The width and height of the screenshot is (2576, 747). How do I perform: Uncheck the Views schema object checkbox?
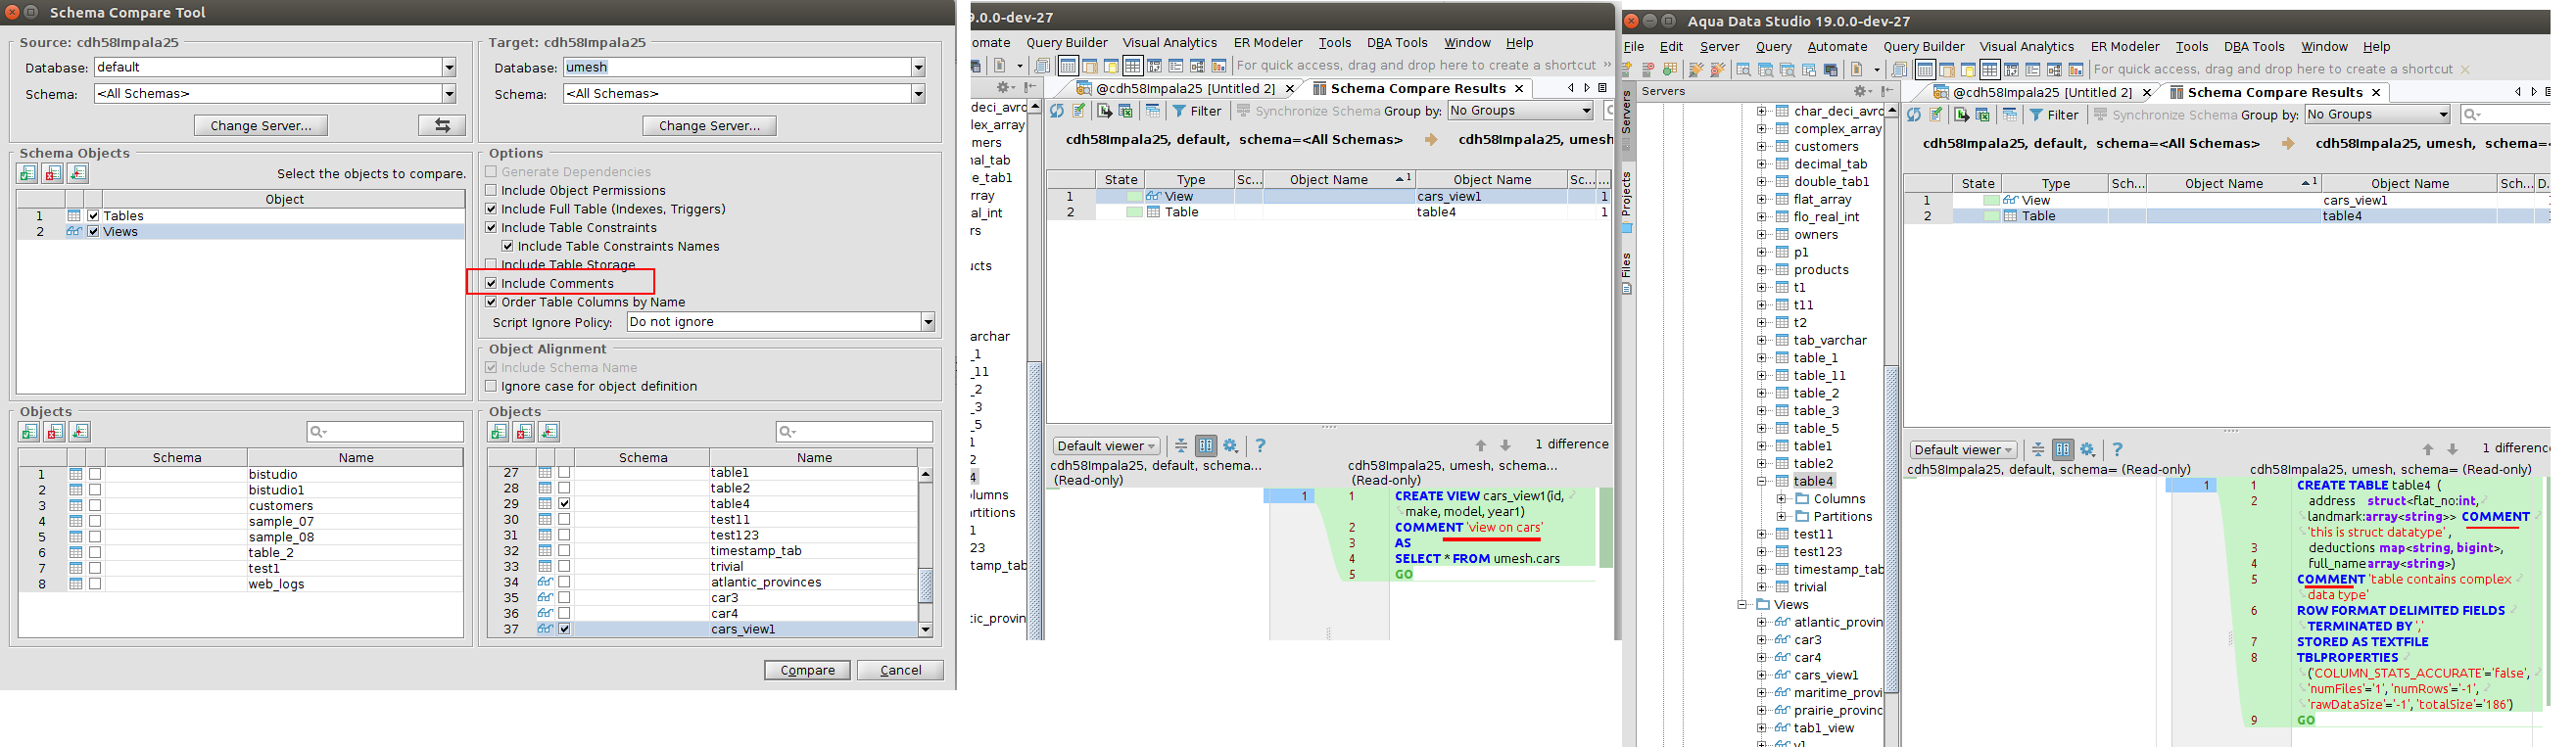pos(94,232)
